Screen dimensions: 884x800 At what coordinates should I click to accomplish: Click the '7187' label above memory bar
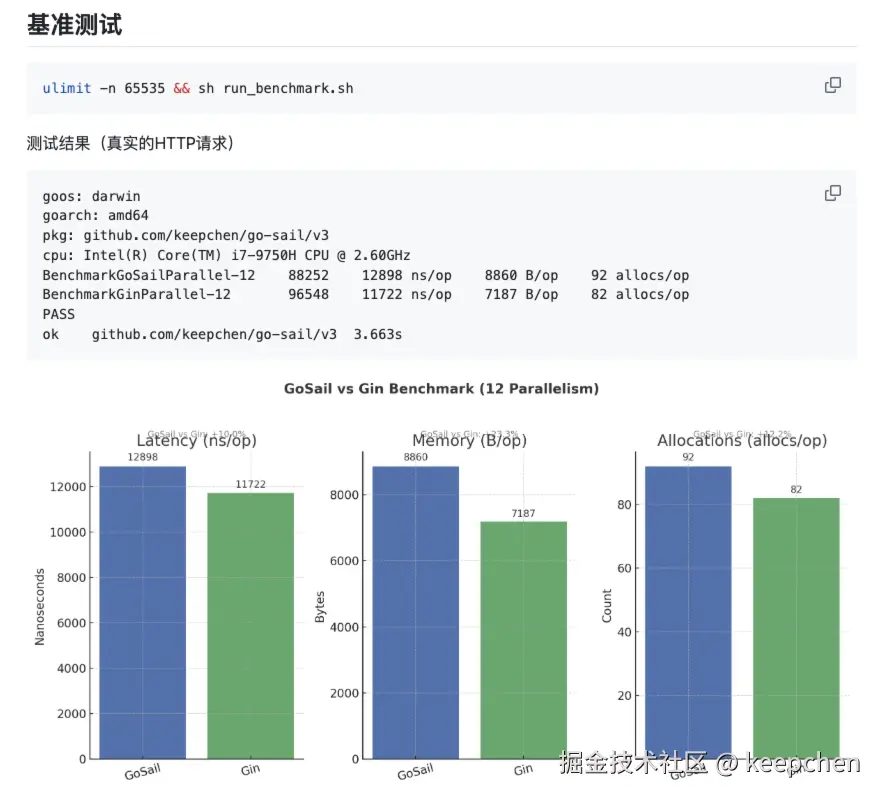tap(523, 514)
